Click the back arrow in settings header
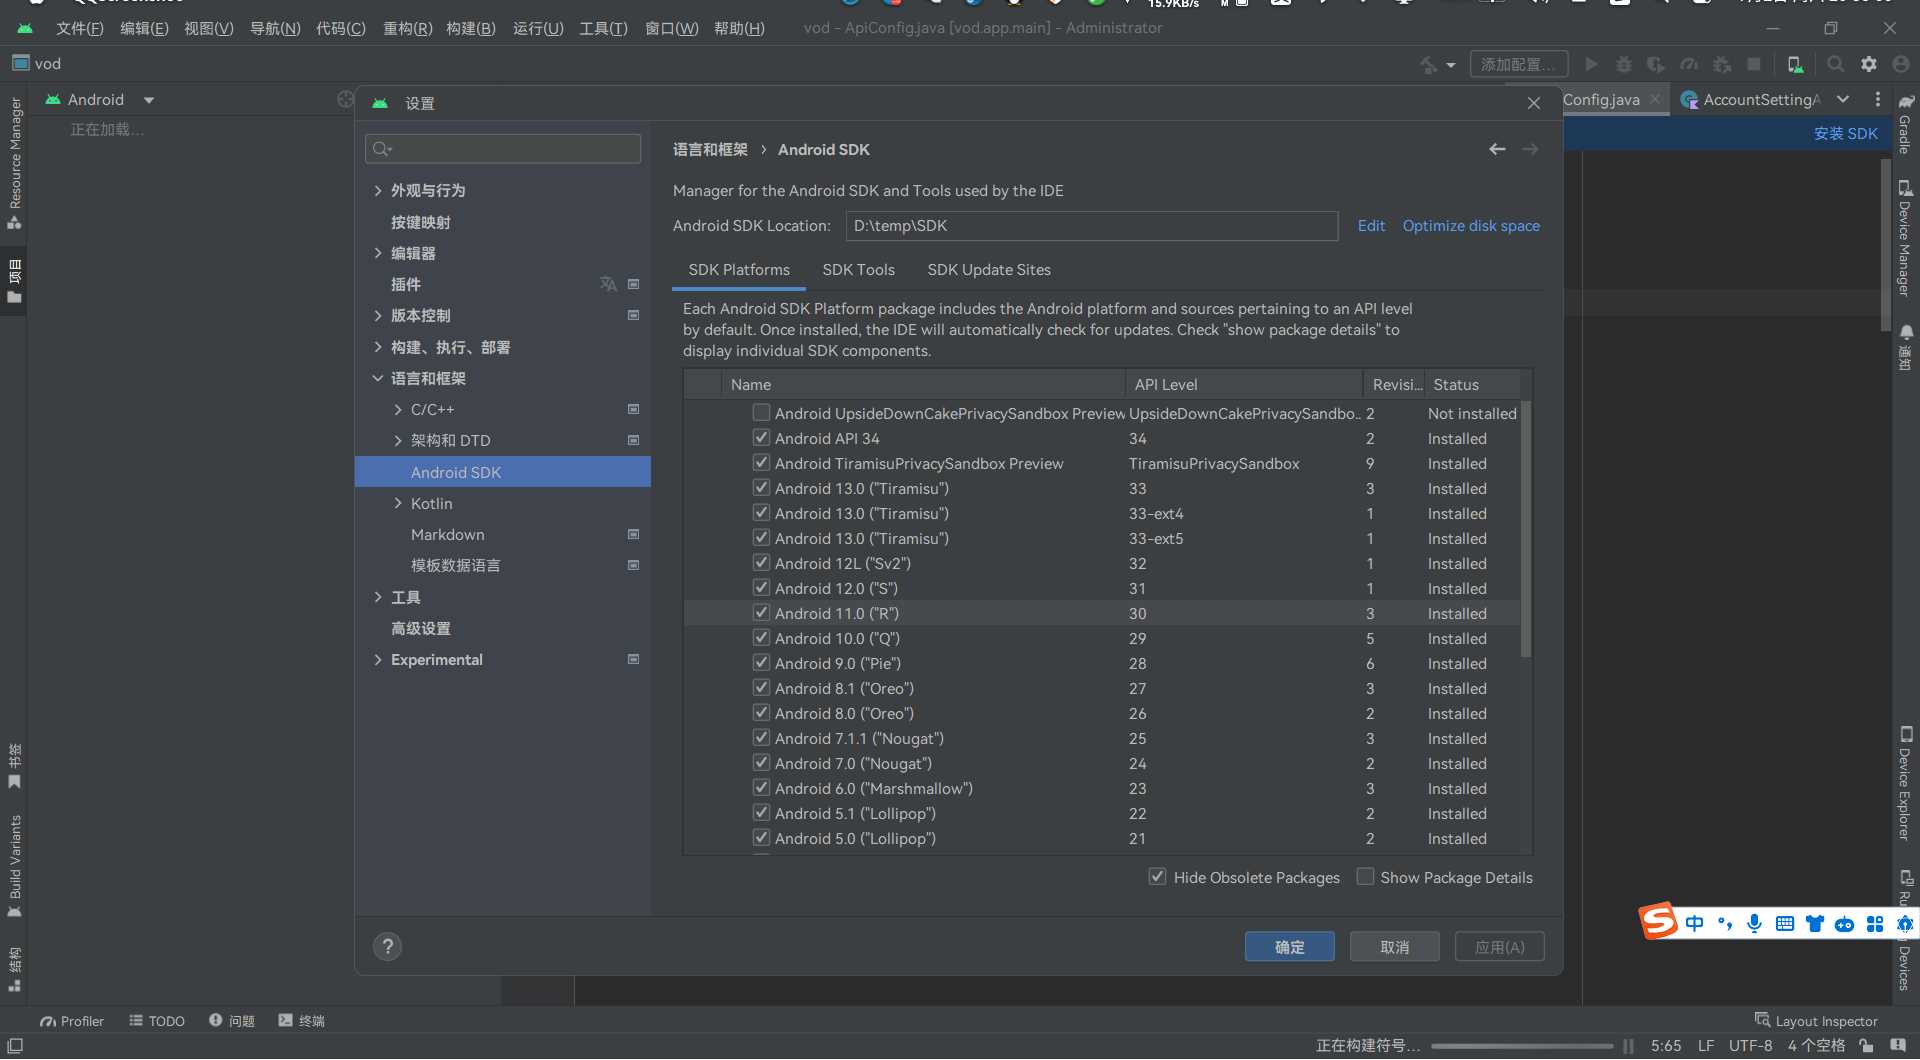1920x1060 pixels. pos(1497,149)
